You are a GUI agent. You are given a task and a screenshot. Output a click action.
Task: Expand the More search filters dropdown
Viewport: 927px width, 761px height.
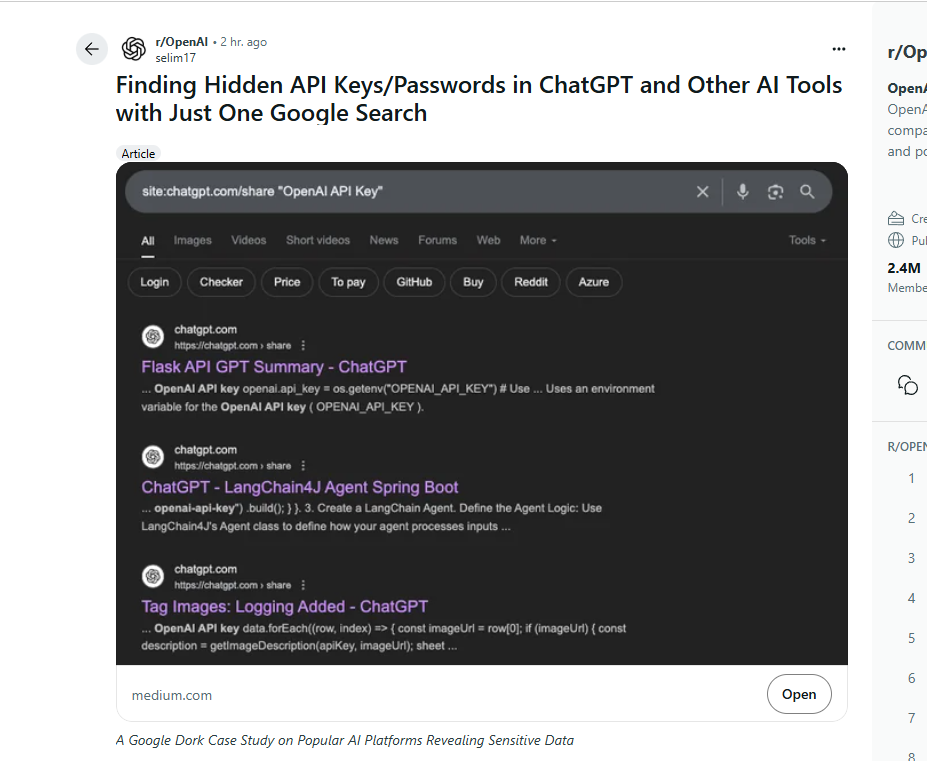pyautogui.click(x=538, y=241)
